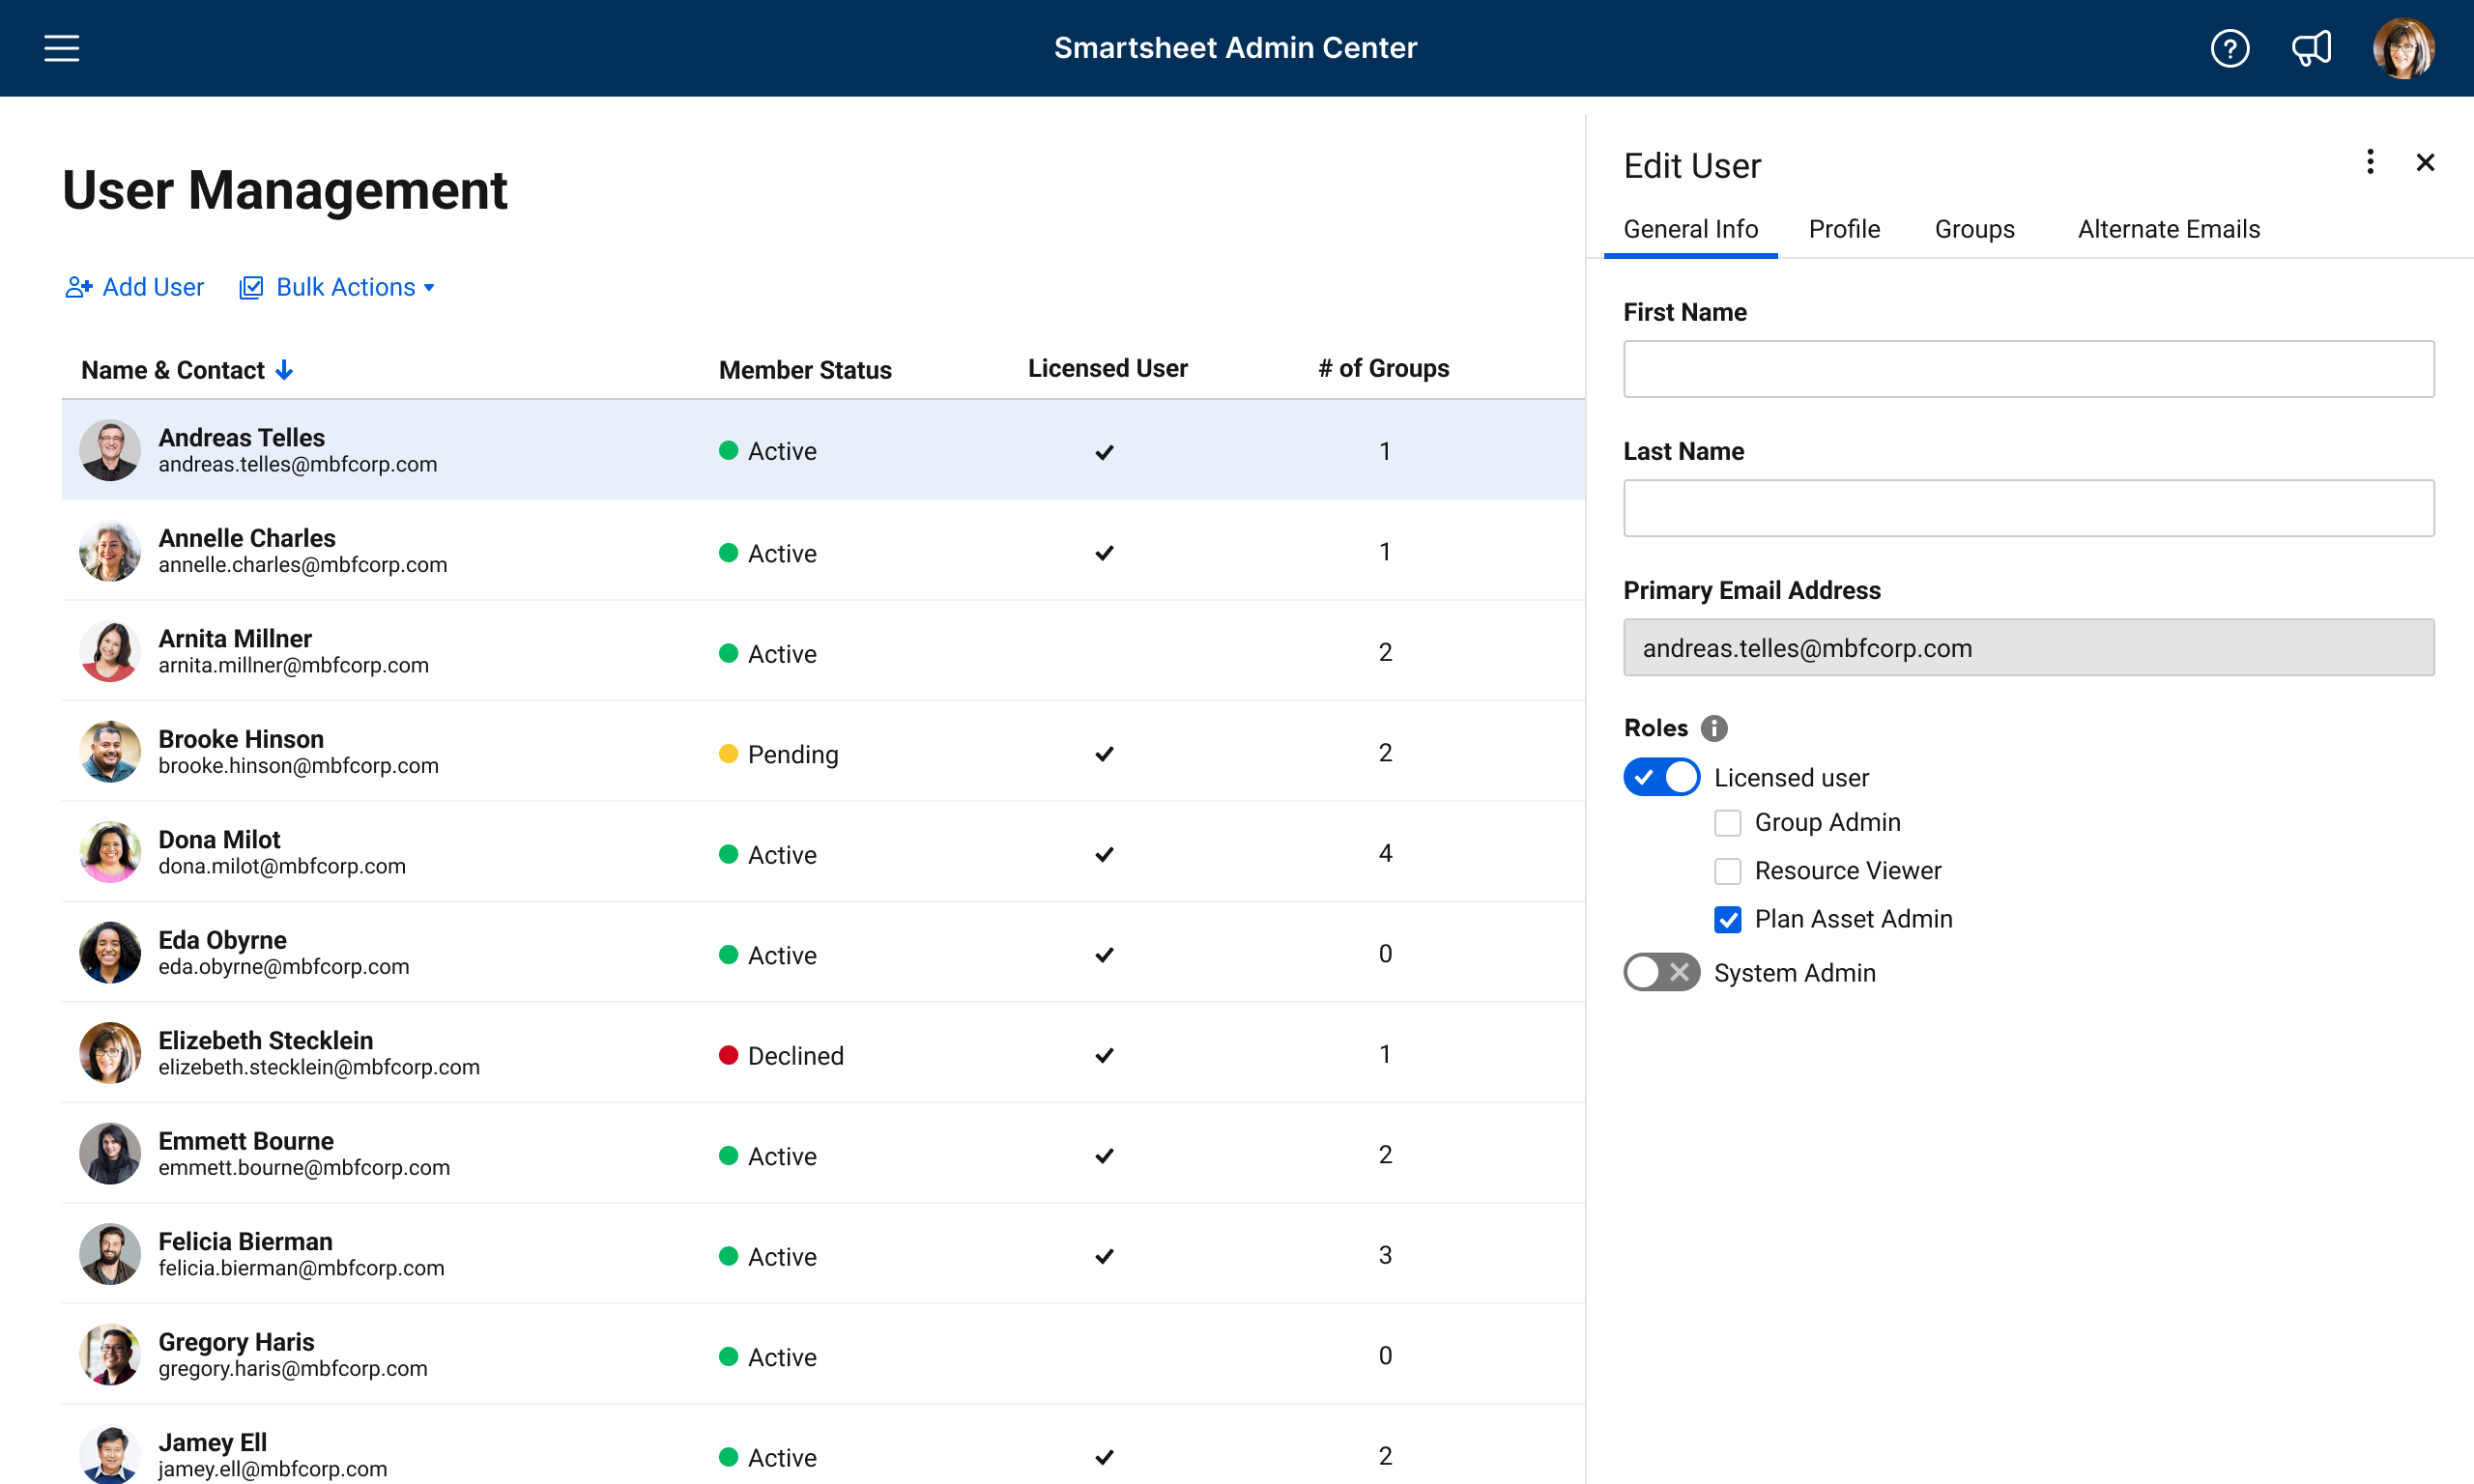Viewport: 2474px width, 1484px height.
Task: Switch to the Profile tab
Action: tap(1843, 230)
